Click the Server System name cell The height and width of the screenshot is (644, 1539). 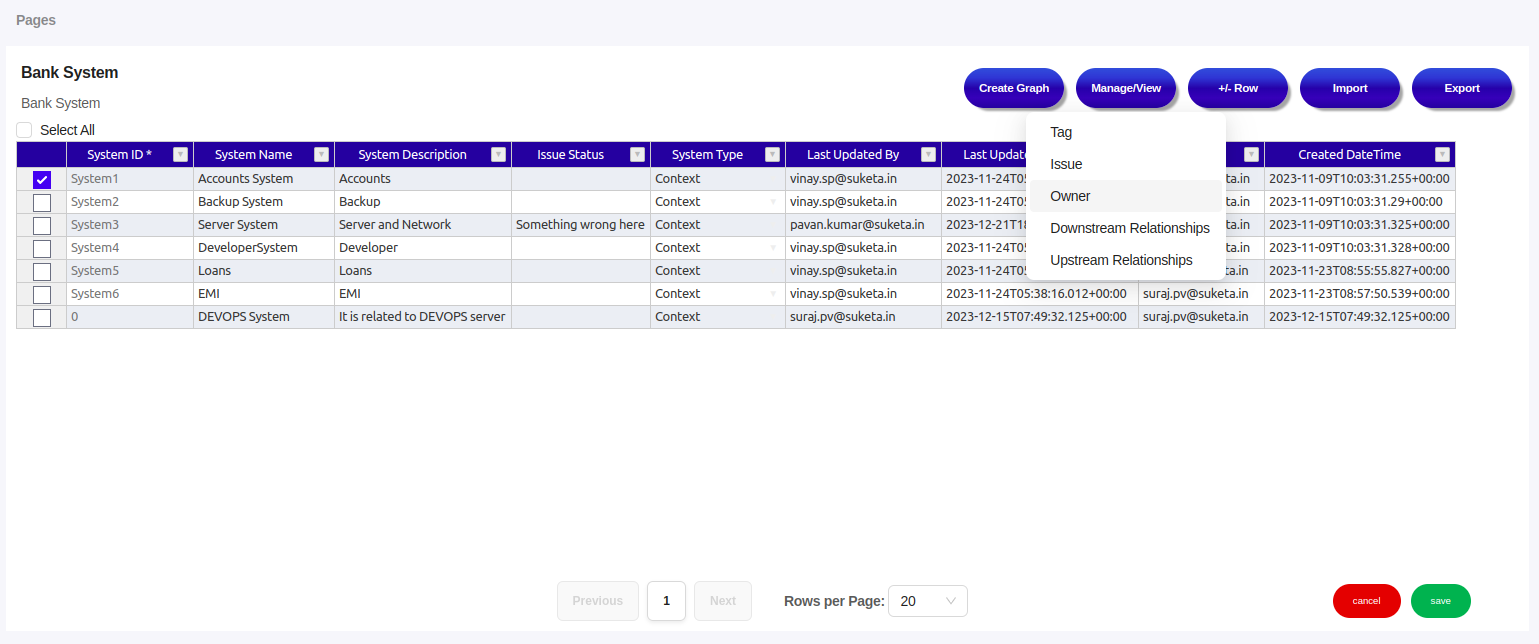[x=238, y=225]
